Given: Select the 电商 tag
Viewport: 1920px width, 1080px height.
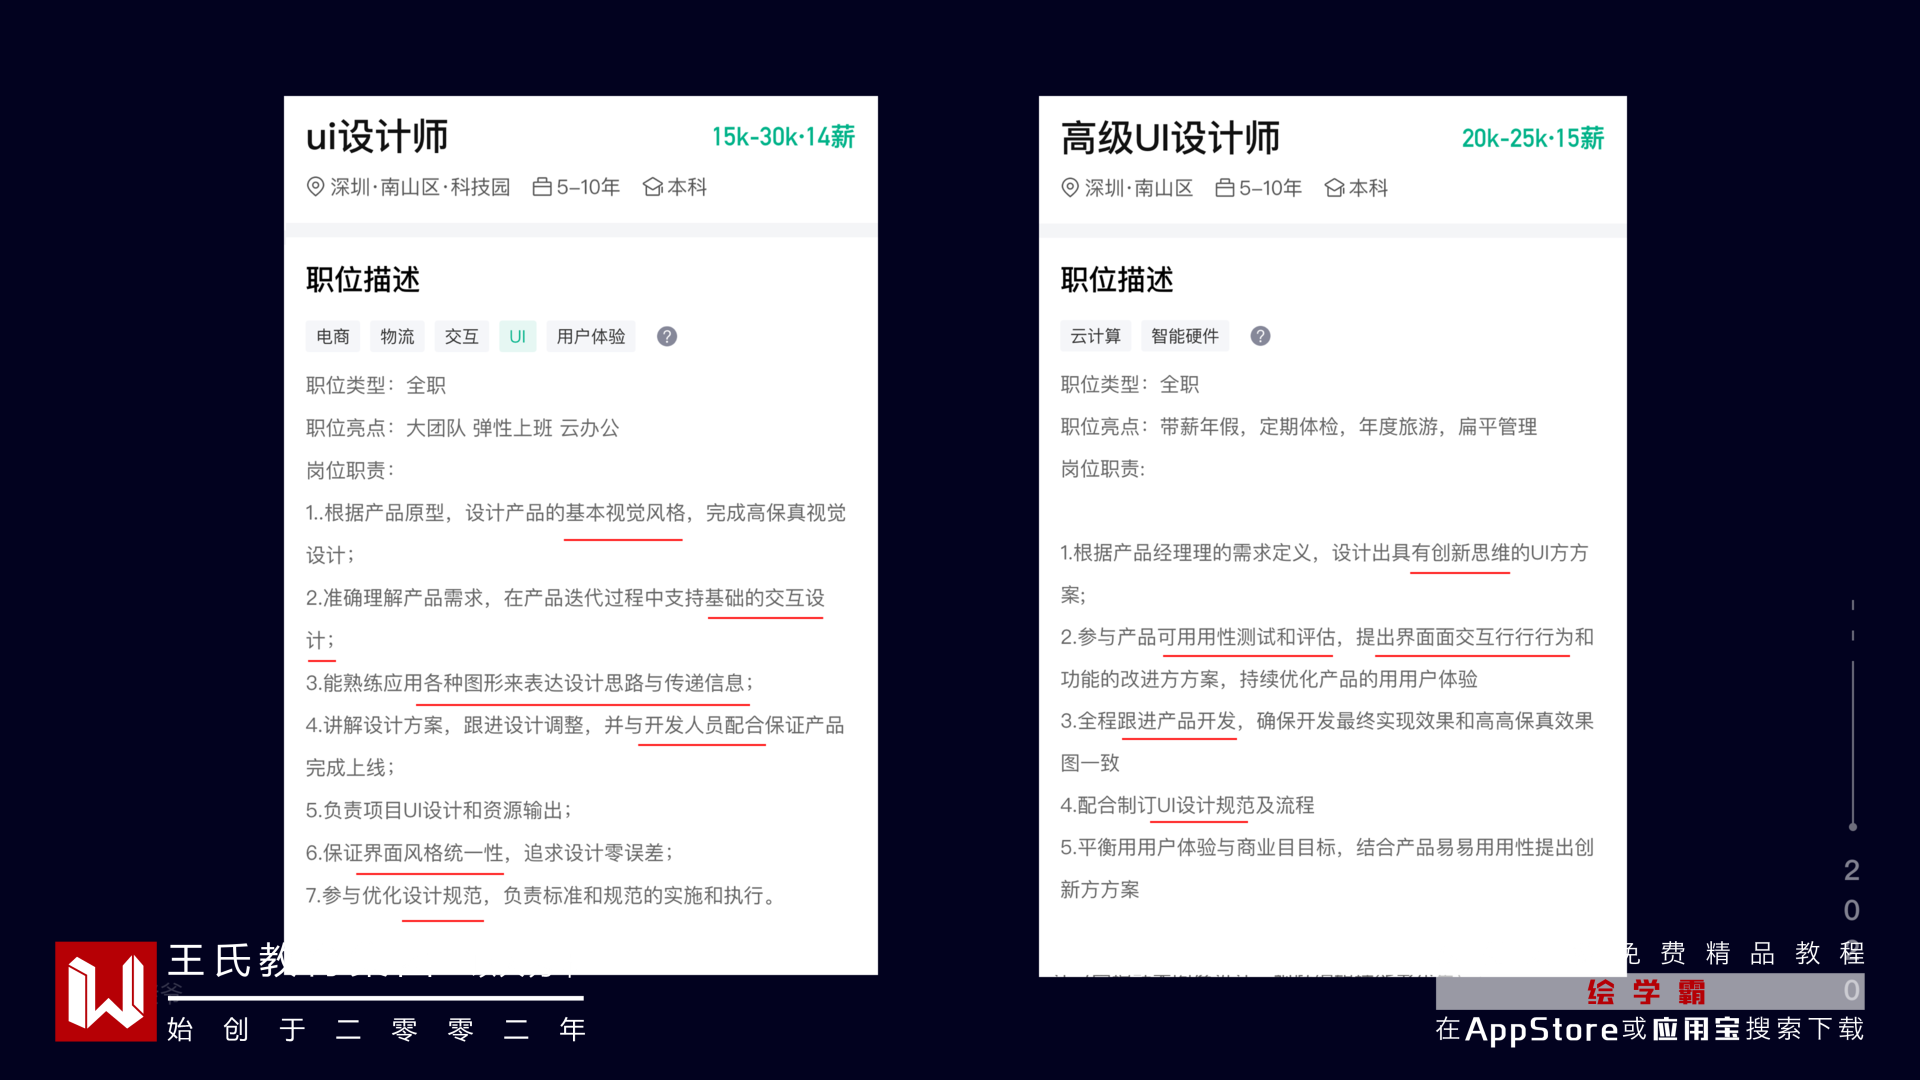Looking at the screenshot, I should click(x=333, y=337).
